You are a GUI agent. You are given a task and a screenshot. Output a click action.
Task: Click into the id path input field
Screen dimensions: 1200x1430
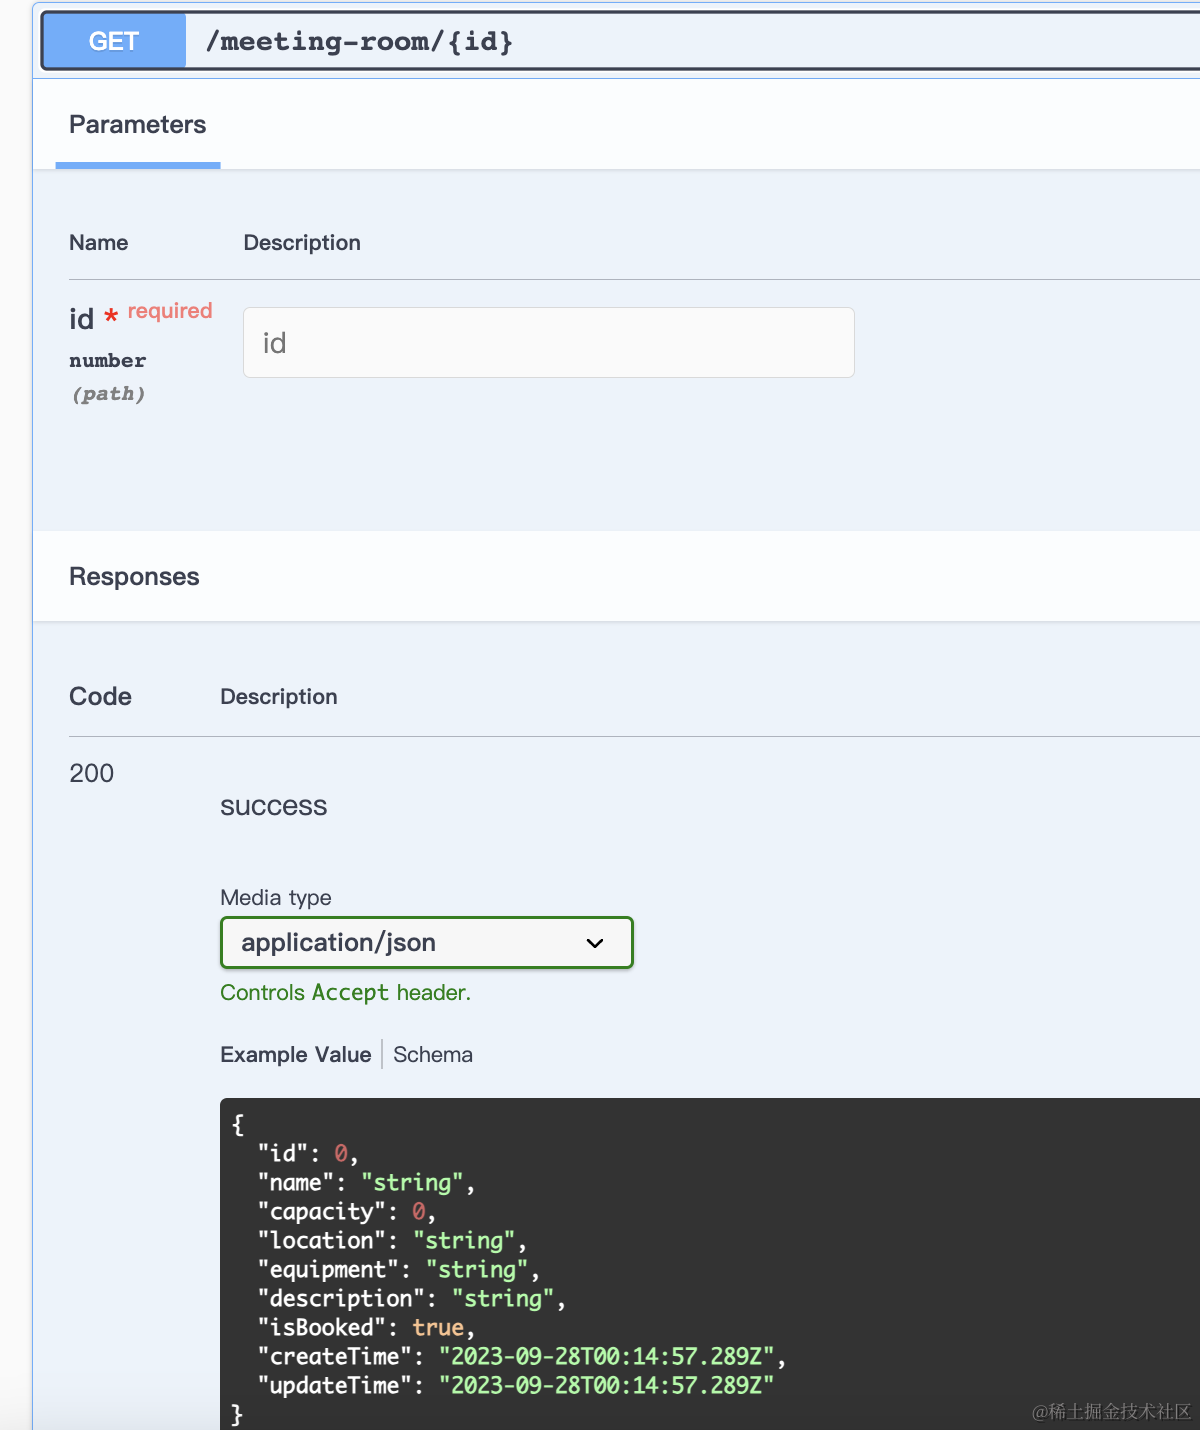click(548, 343)
